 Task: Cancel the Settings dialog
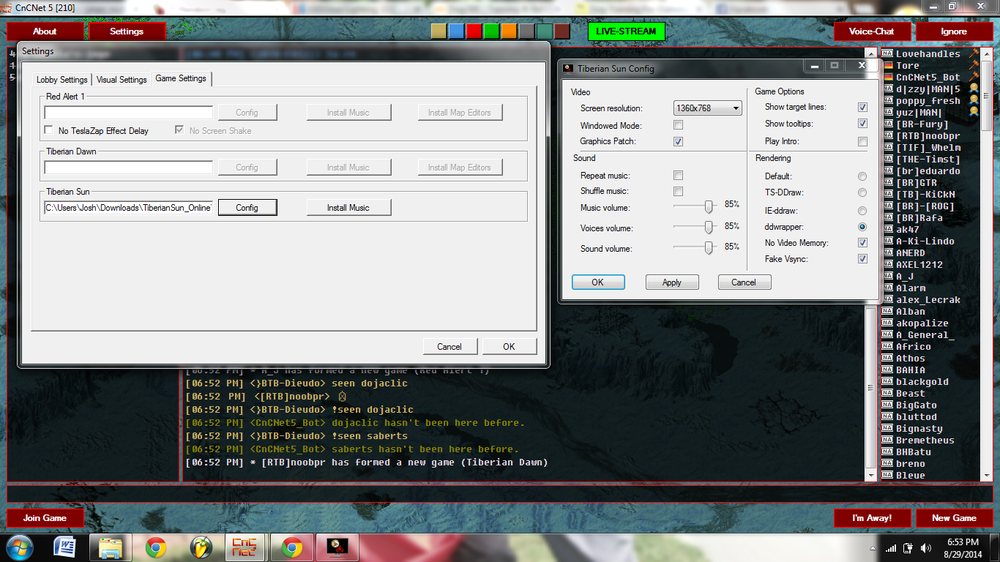coord(449,346)
